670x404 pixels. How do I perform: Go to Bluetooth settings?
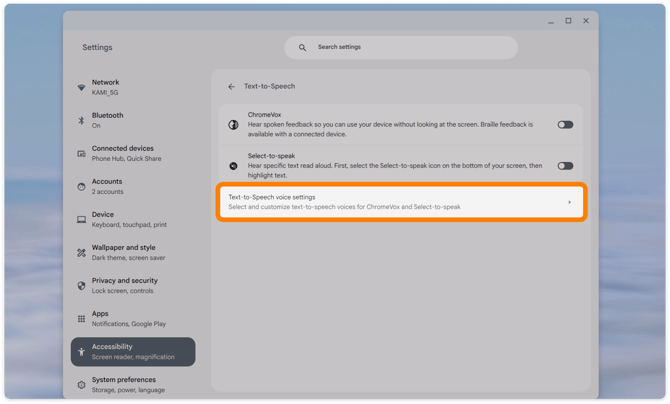(133, 121)
